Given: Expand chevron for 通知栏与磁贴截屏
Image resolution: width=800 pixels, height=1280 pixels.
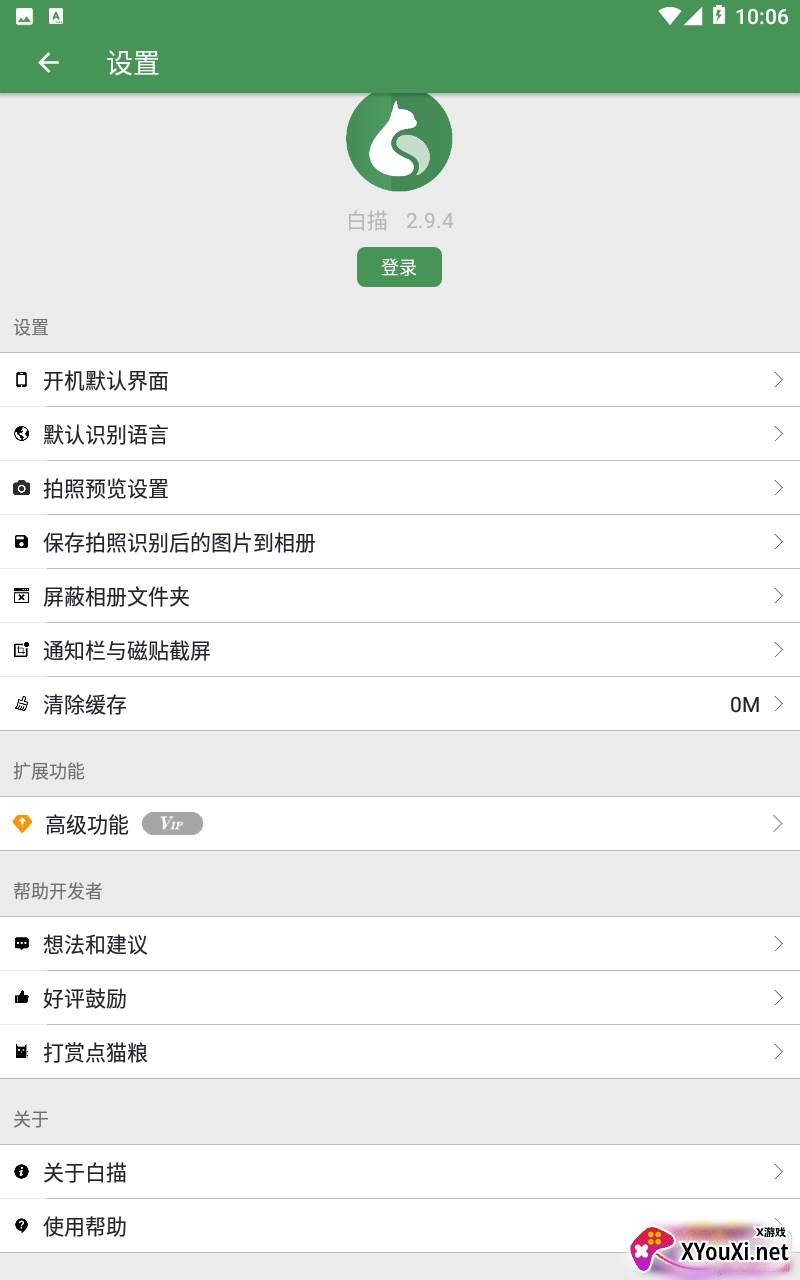Looking at the screenshot, I should [777, 650].
